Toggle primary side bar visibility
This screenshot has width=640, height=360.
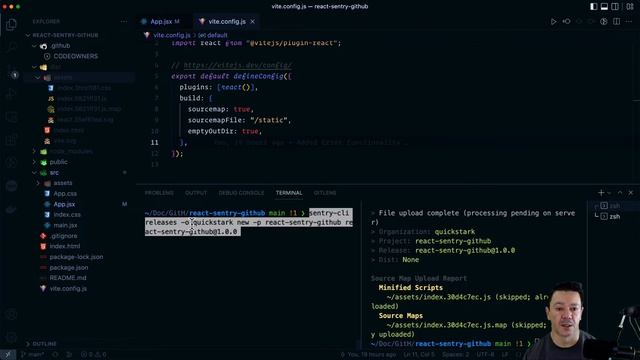point(593,7)
